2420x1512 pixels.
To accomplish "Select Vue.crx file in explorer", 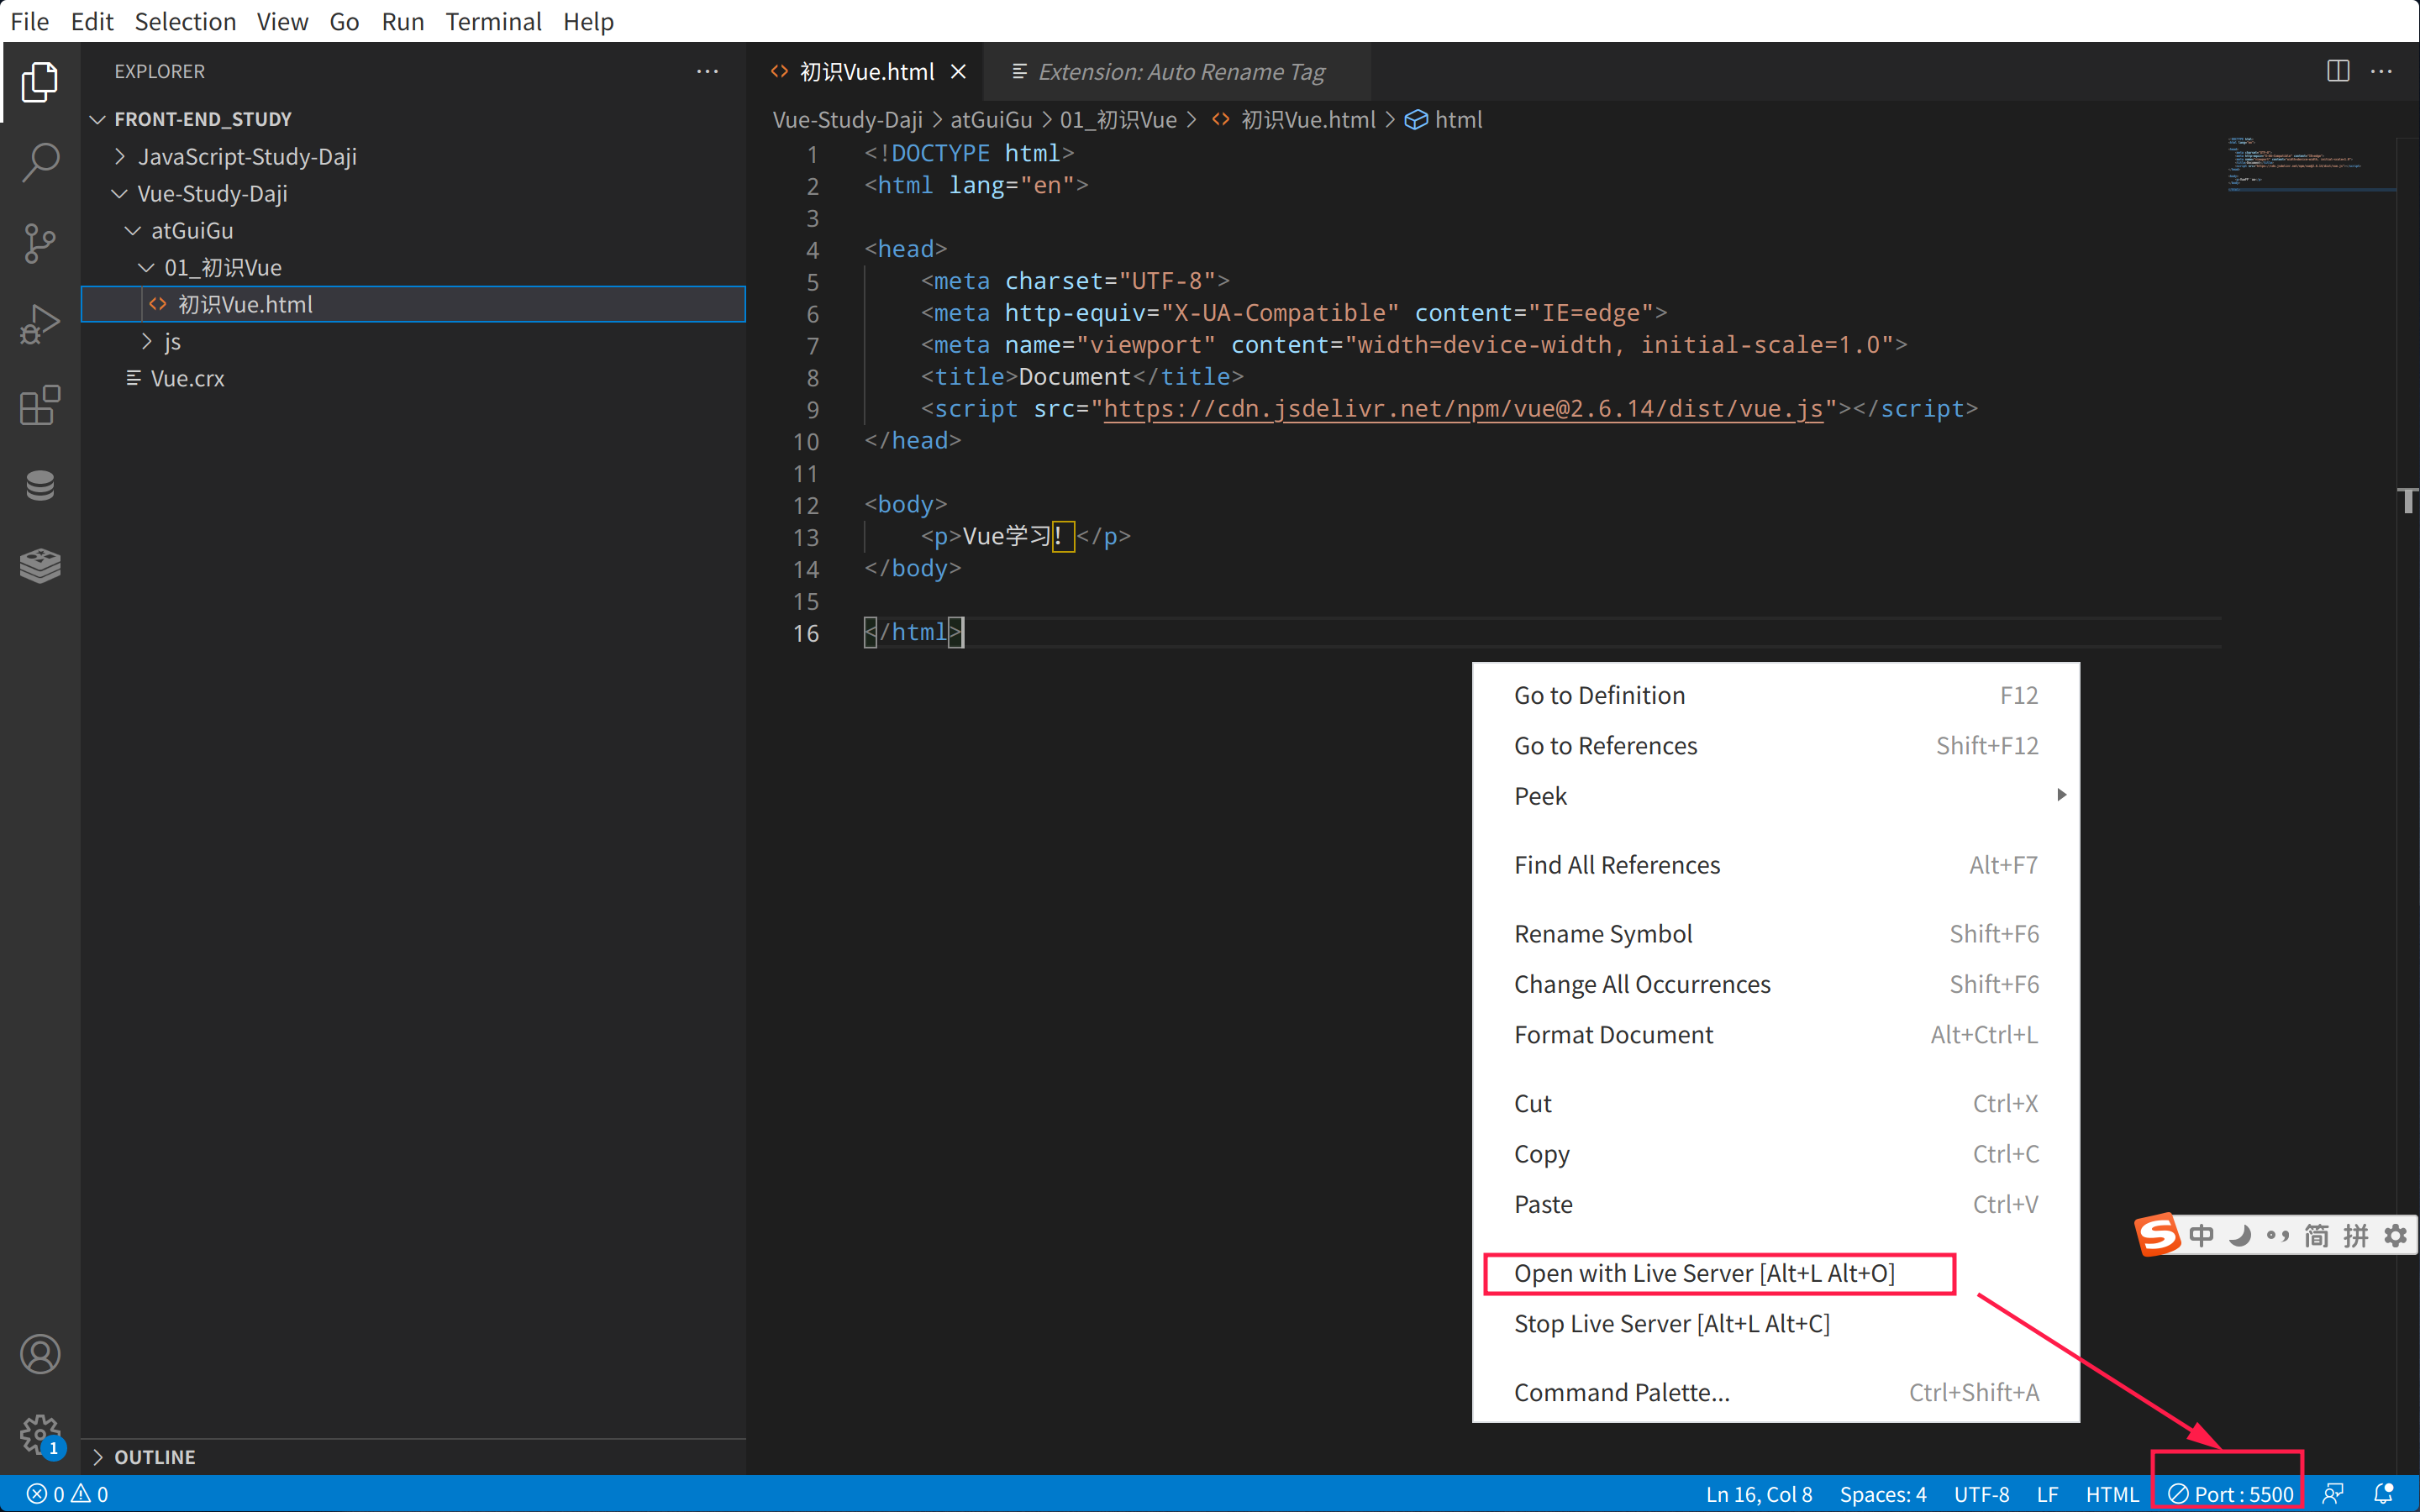I will coord(413,378).
